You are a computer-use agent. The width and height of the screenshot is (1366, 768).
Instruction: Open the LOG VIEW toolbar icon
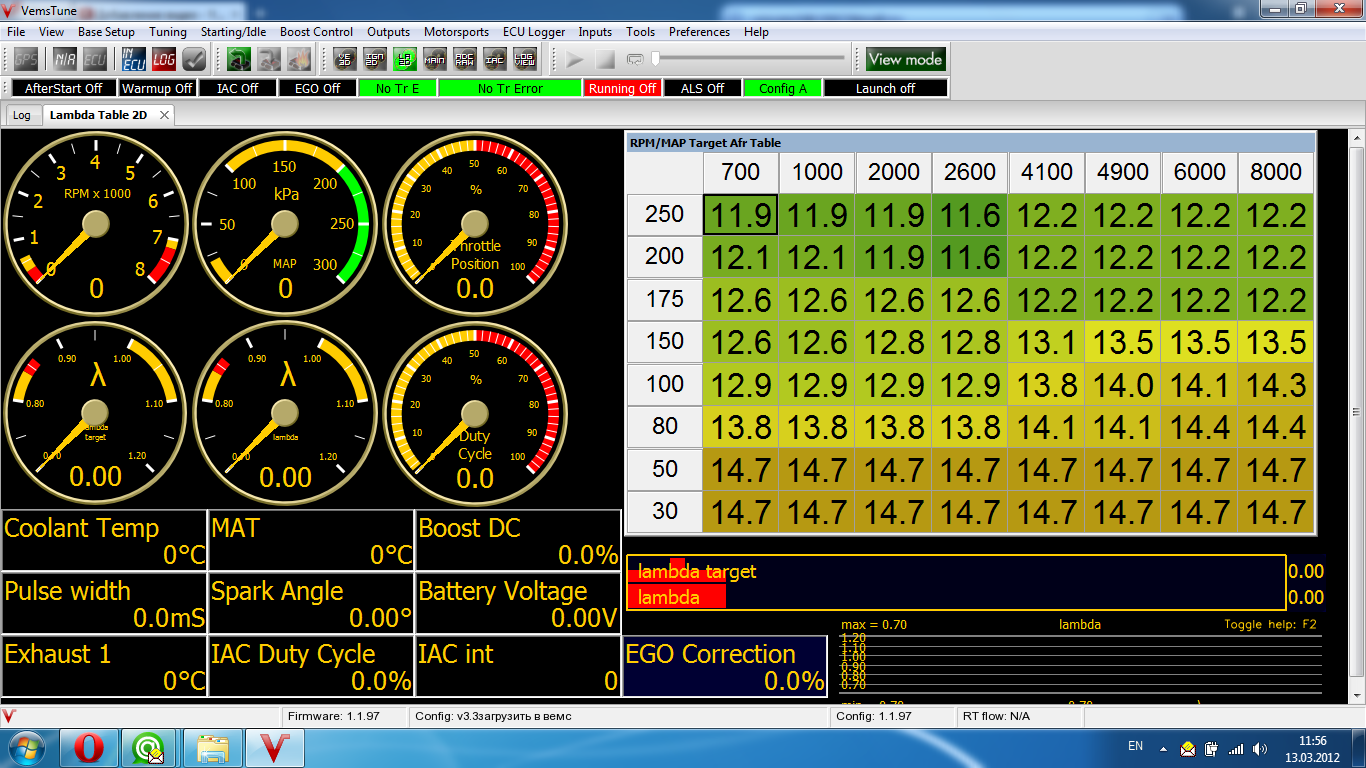[525, 59]
